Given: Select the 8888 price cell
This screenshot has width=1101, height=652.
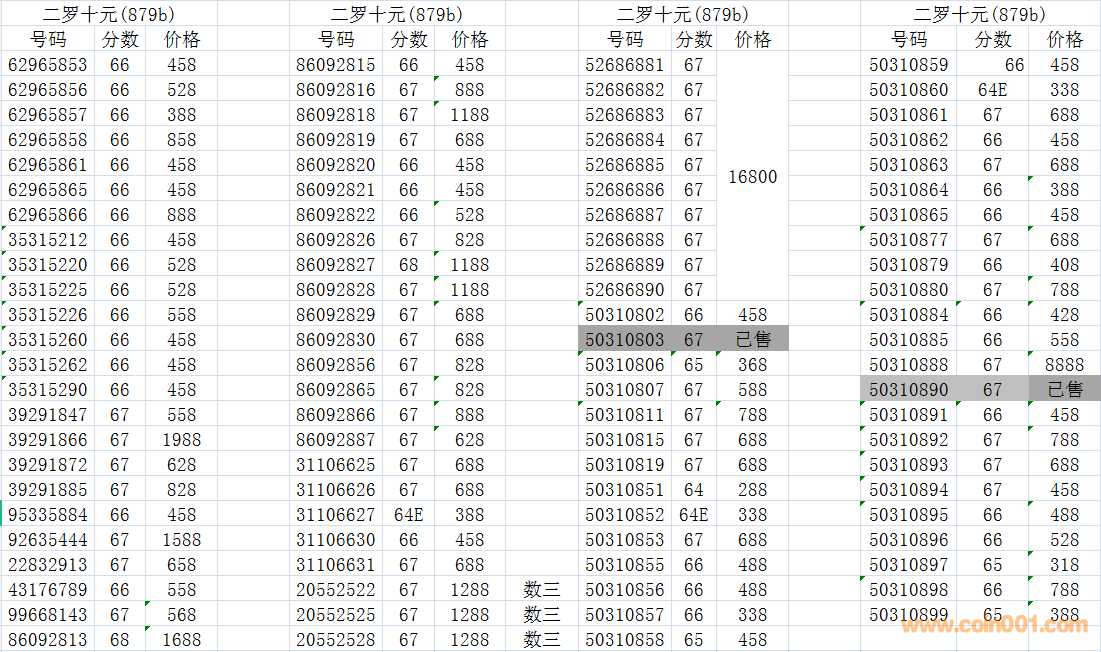Looking at the screenshot, I should tap(1064, 365).
